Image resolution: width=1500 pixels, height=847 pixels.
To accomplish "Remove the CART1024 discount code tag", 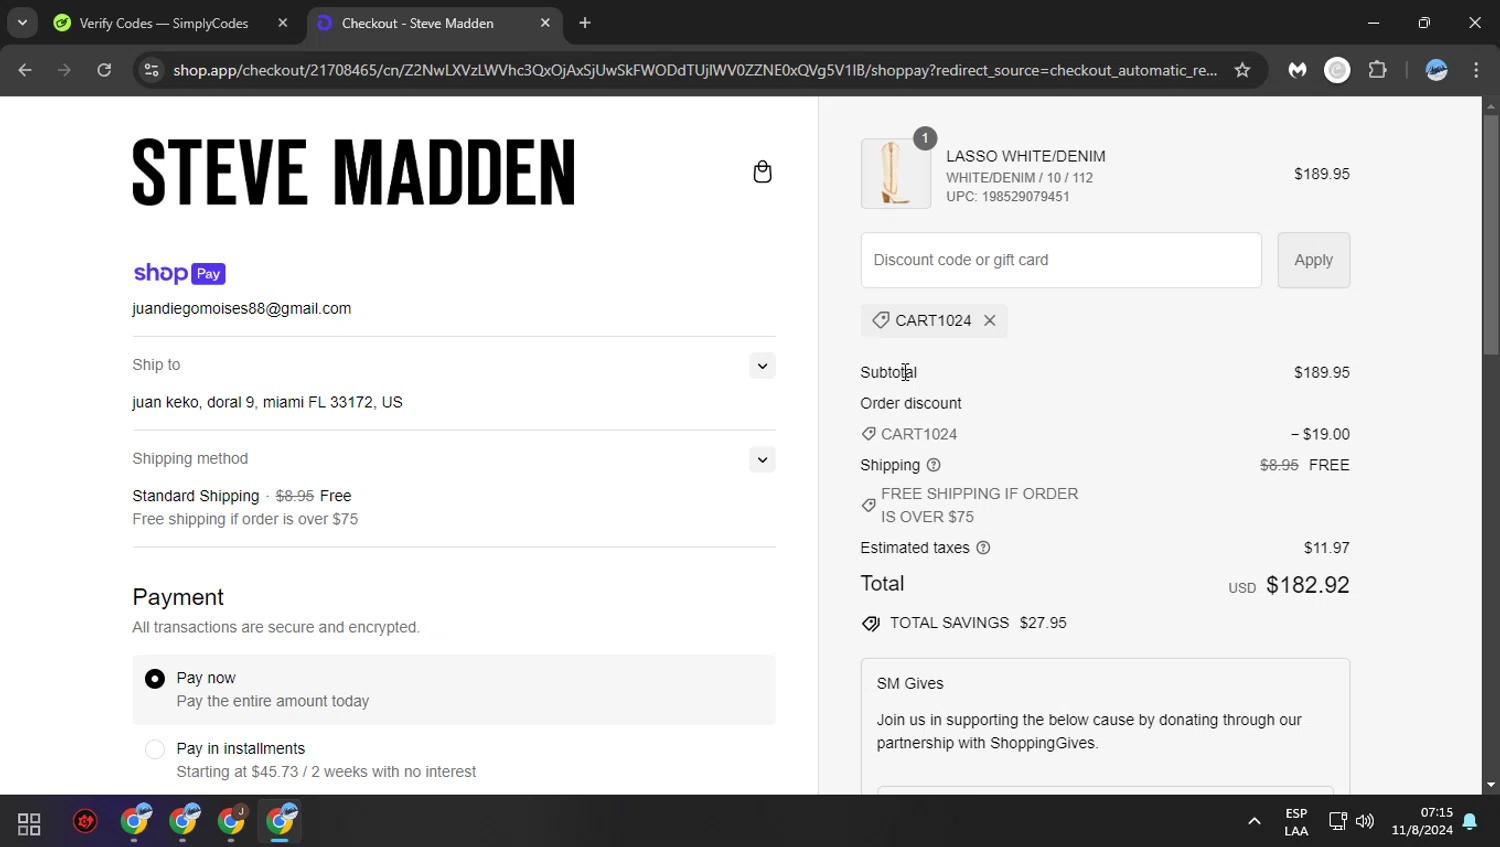I will click(x=989, y=320).
